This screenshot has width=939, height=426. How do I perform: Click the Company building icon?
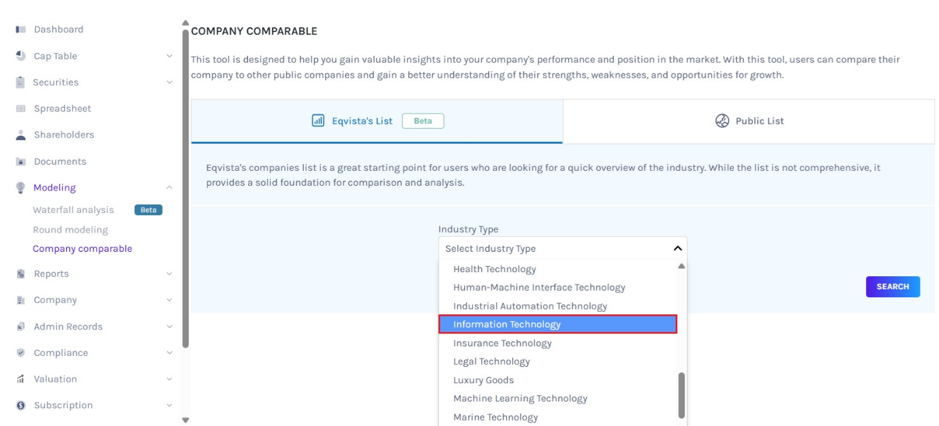21,300
